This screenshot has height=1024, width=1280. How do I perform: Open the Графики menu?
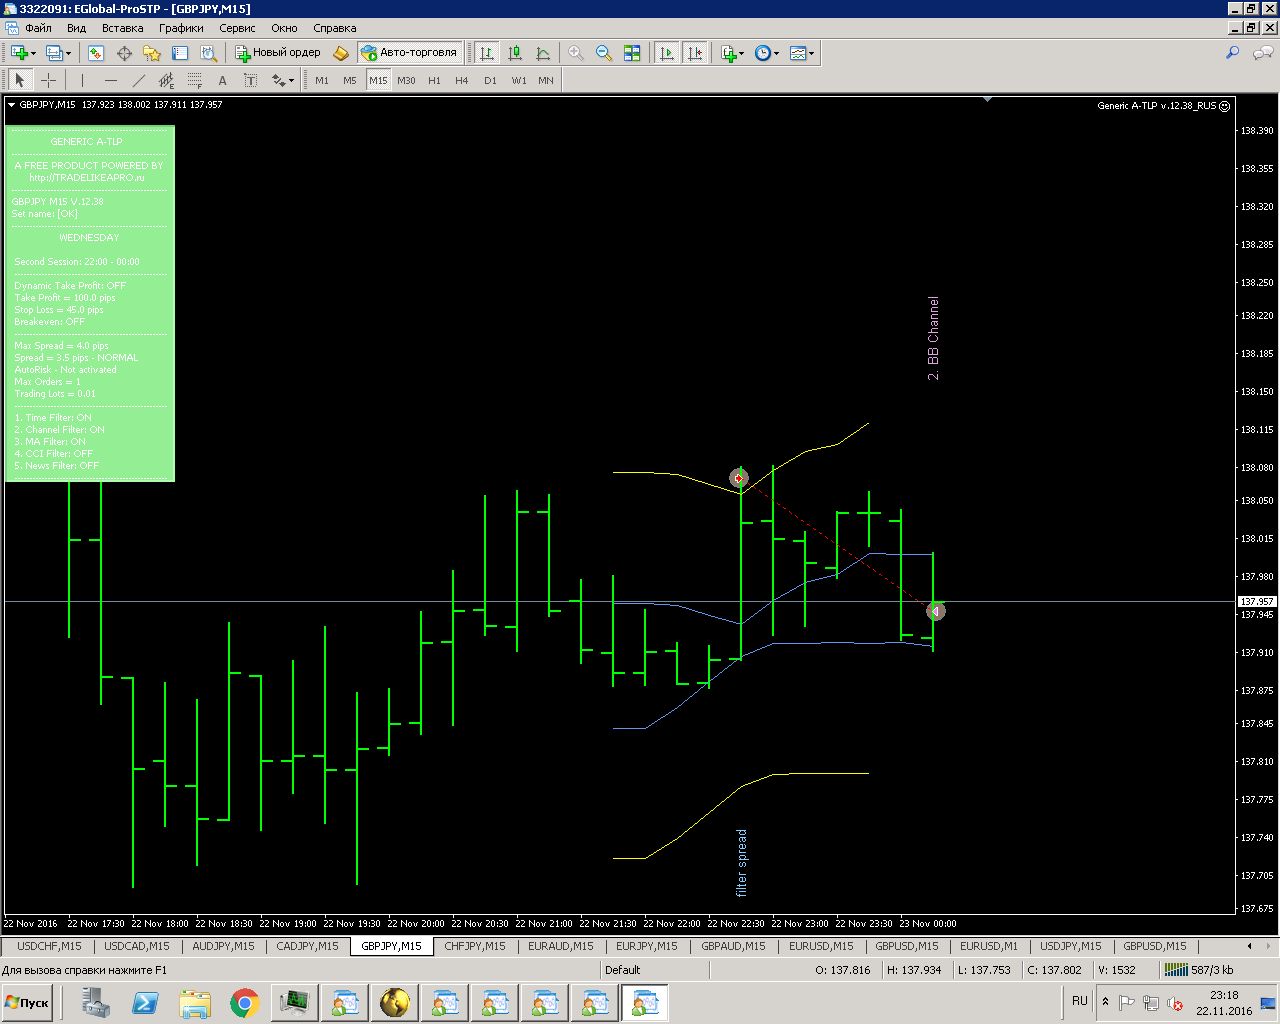pos(181,28)
